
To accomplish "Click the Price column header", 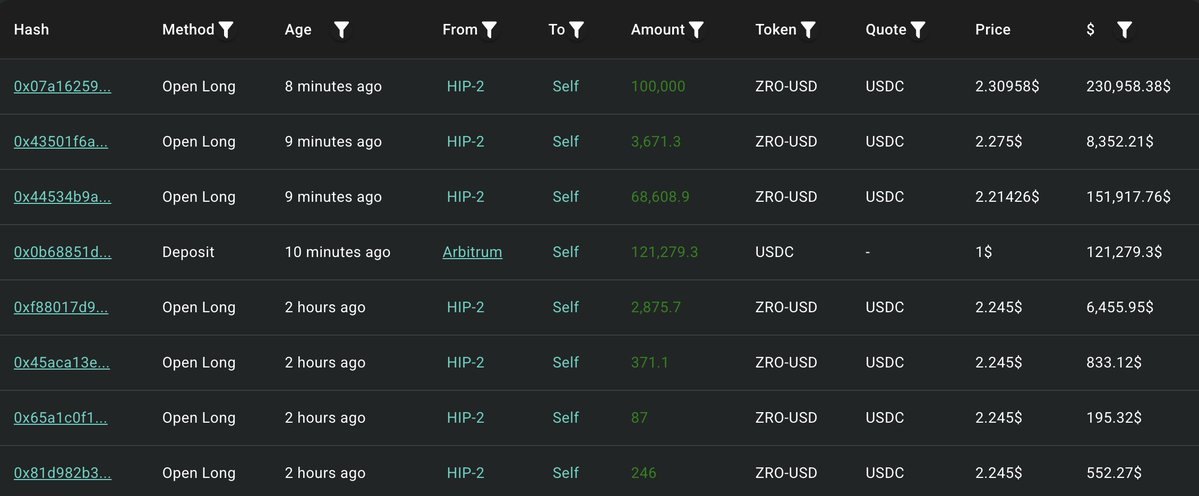I will coord(992,30).
